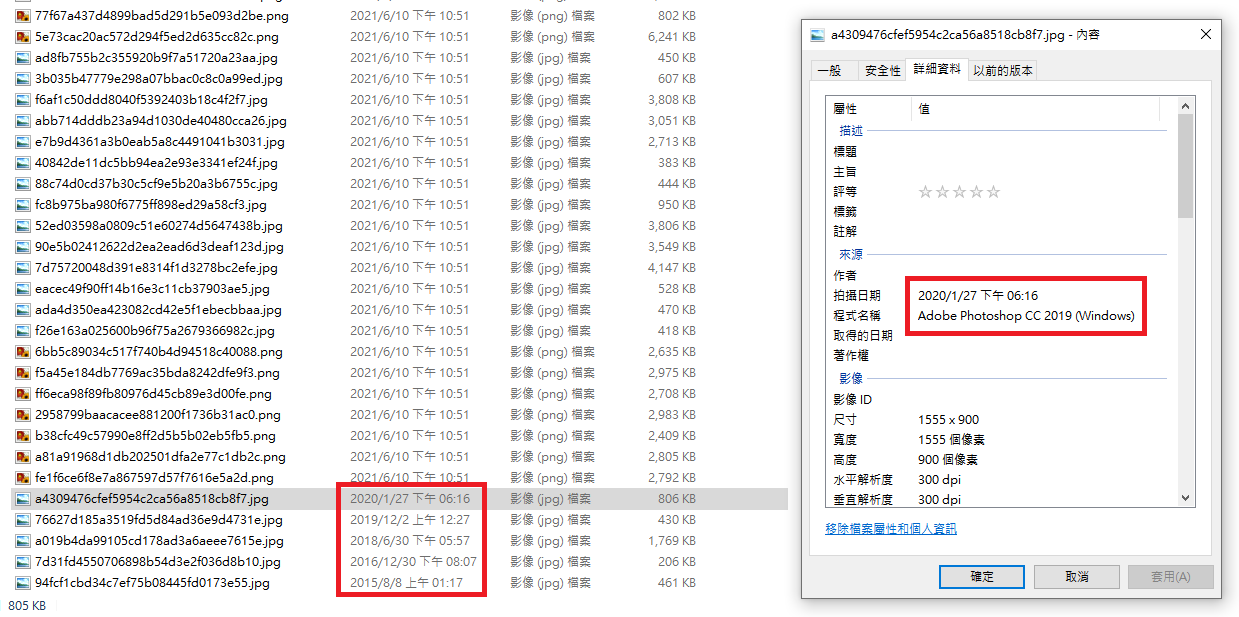Click the icon of ada4d350ea423082cd42e5f1ebecbbaa.jpg
Screen dimensions: 1239x617
tap(23, 310)
